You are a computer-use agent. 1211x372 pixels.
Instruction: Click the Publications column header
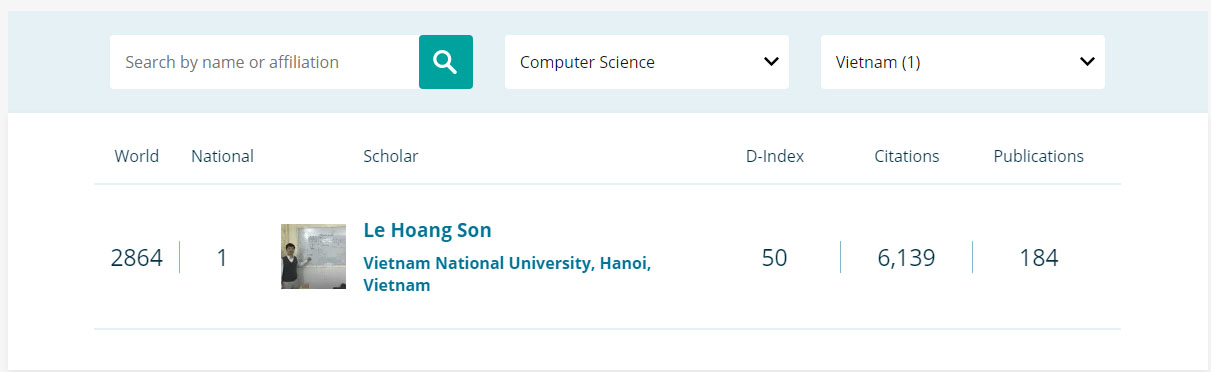pos(1039,156)
